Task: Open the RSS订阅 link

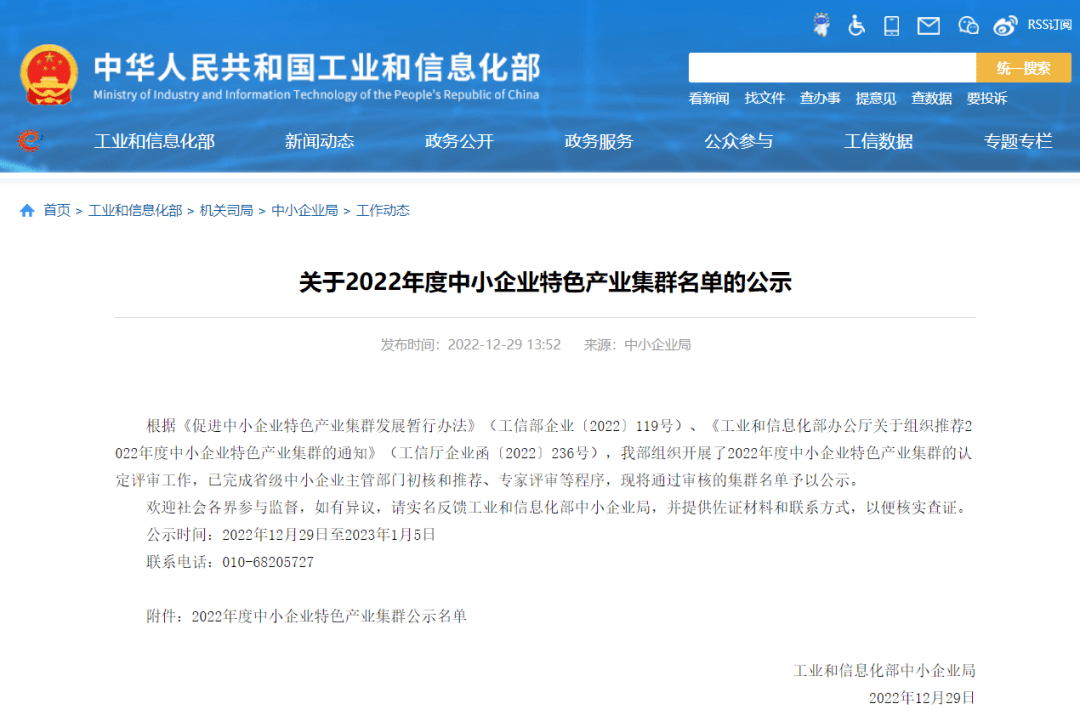Action: [x=1050, y=25]
